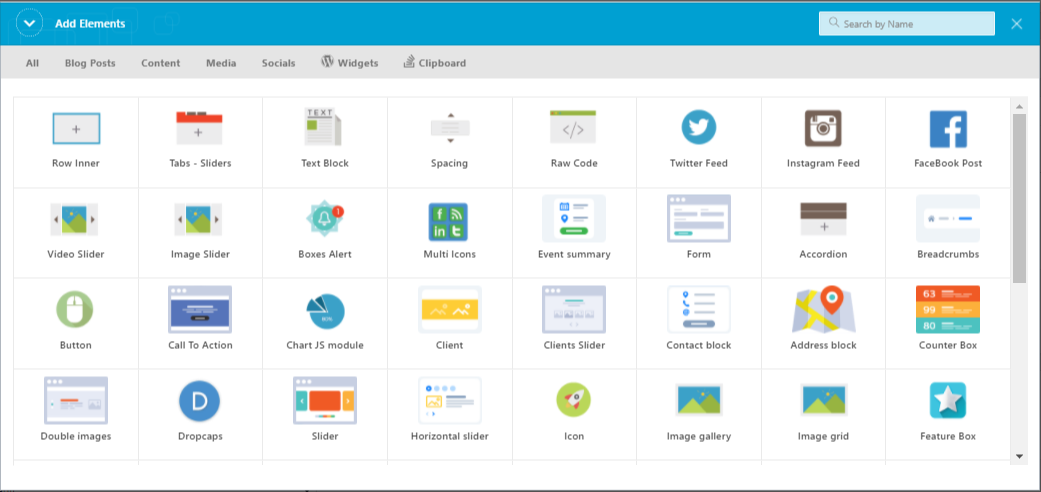Close the Add Elements dialog

point(1016,24)
